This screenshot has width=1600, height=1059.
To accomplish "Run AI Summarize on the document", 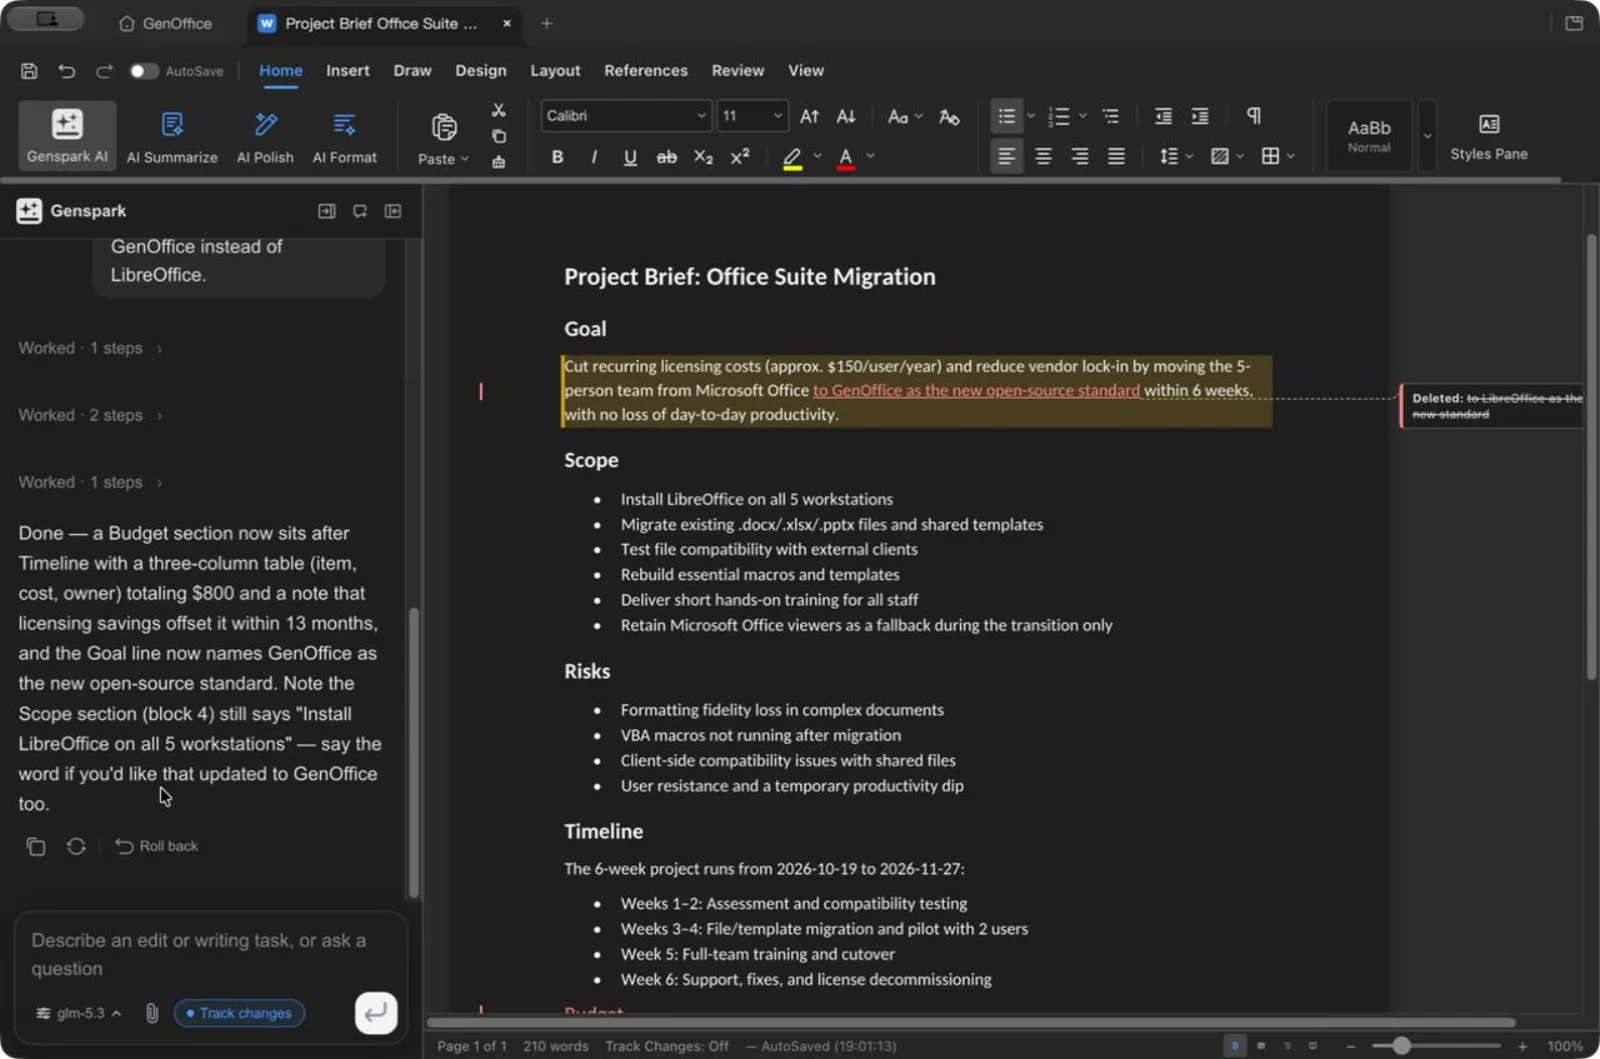I will 172,135.
